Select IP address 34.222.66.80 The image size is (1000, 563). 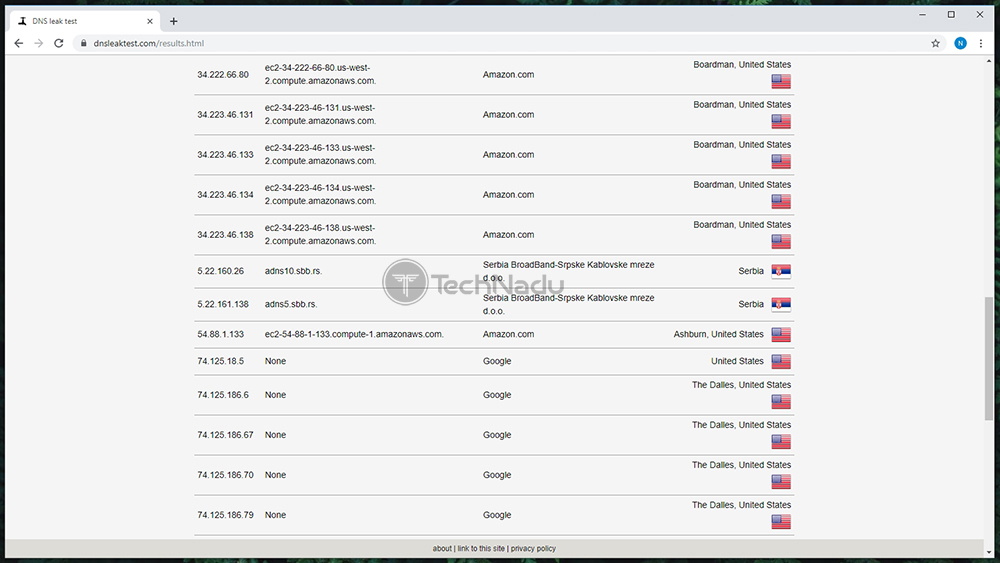[223, 75]
